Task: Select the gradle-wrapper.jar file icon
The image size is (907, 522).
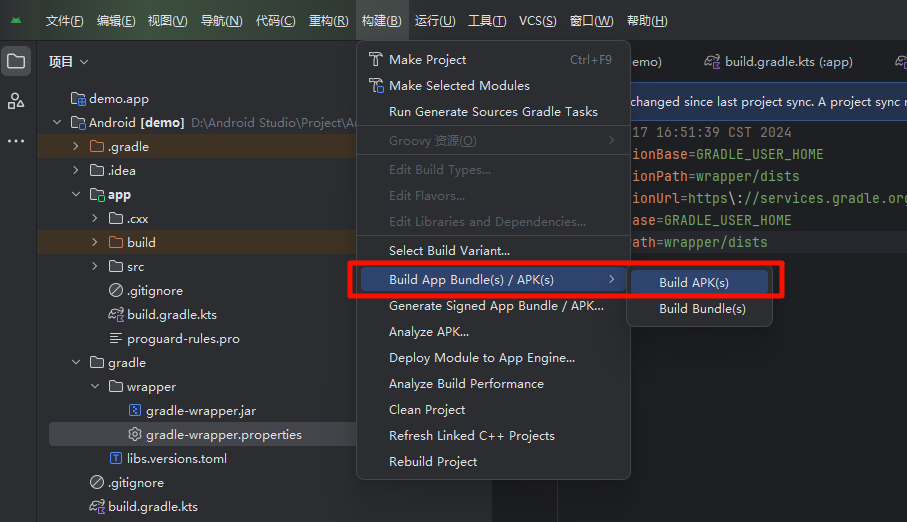Action: (135, 411)
